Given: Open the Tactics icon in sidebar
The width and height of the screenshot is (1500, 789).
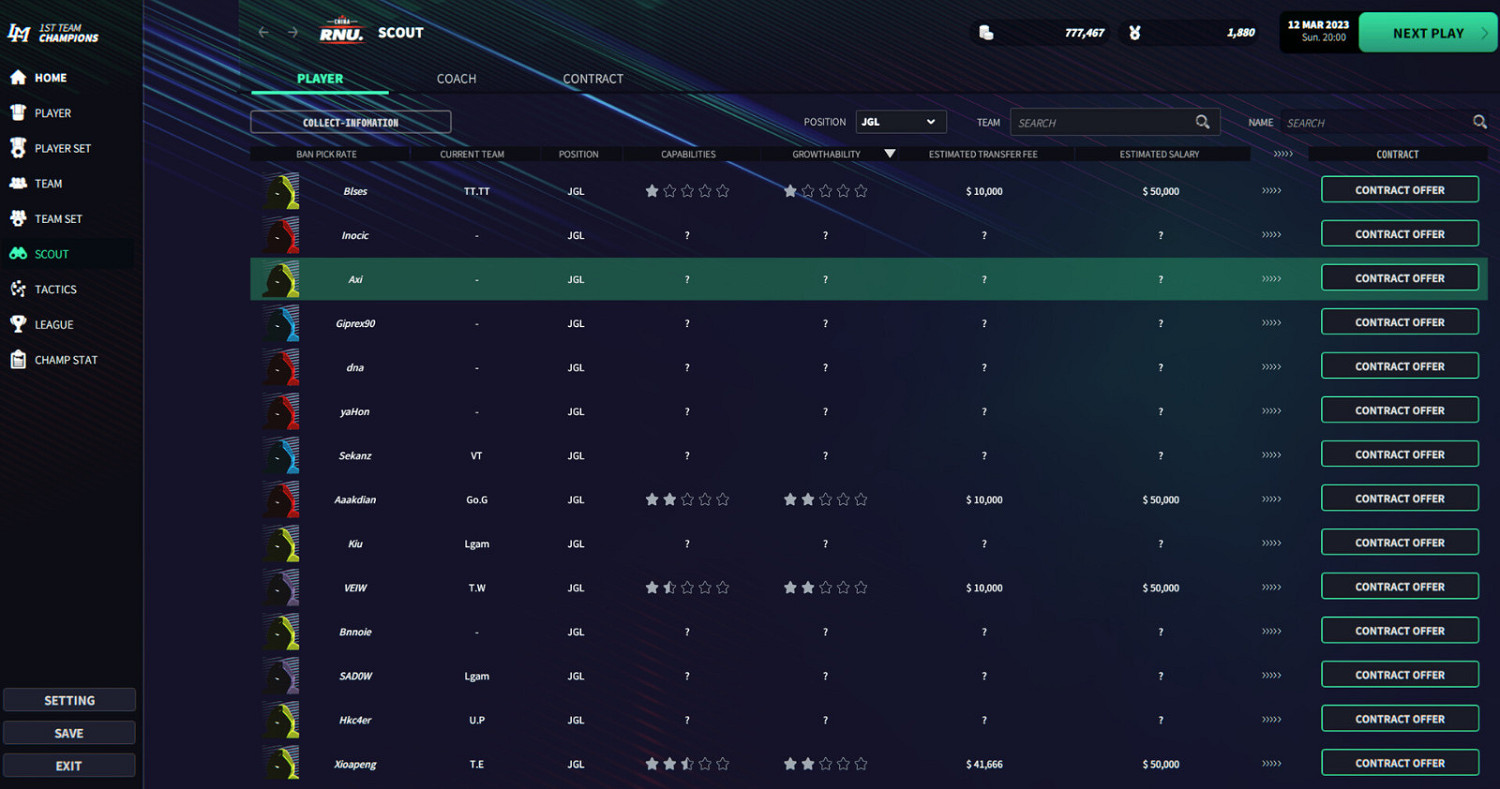Looking at the screenshot, I should (x=18, y=289).
